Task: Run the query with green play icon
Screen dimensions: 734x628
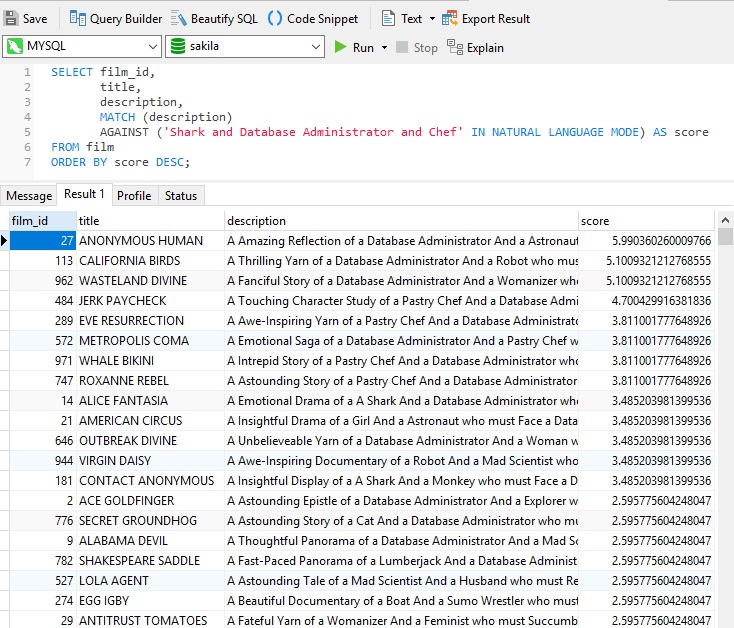Action: click(x=340, y=47)
